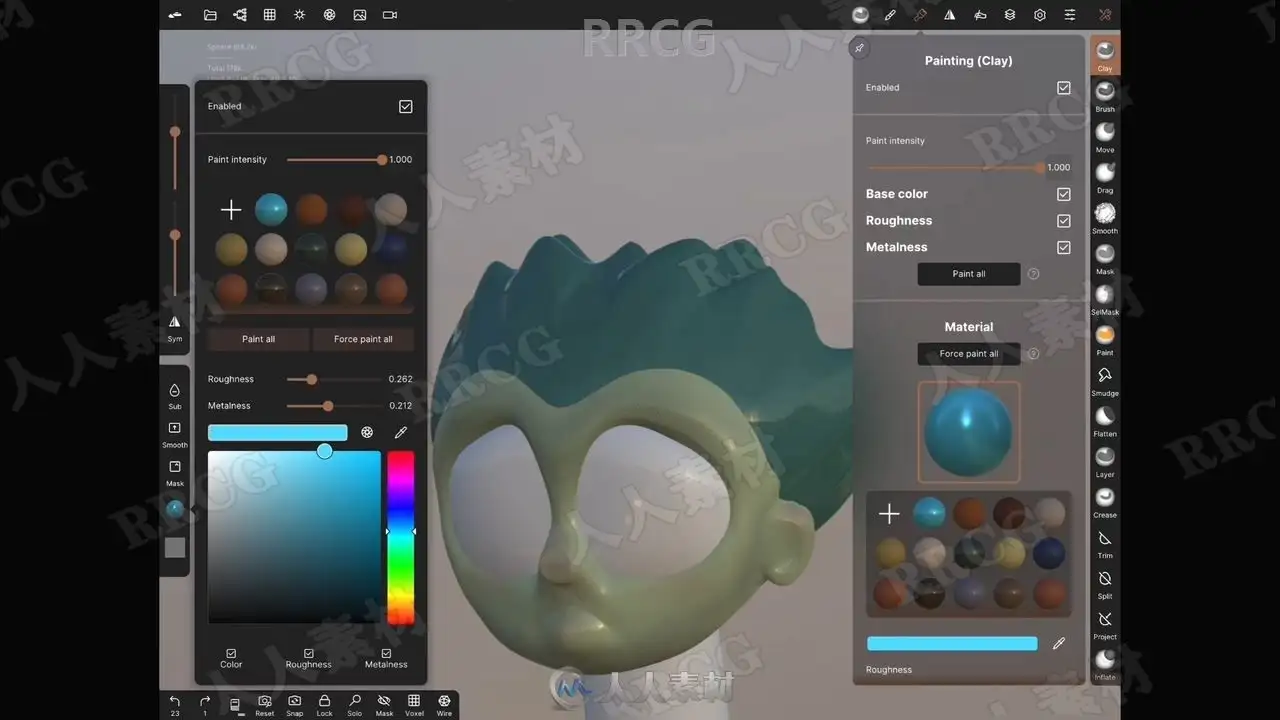This screenshot has width=1280, height=720.
Task: Toggle Metalness checkbox in Painting (Clay) panel
Action: pyautogui.click(x=1063, y=247)
